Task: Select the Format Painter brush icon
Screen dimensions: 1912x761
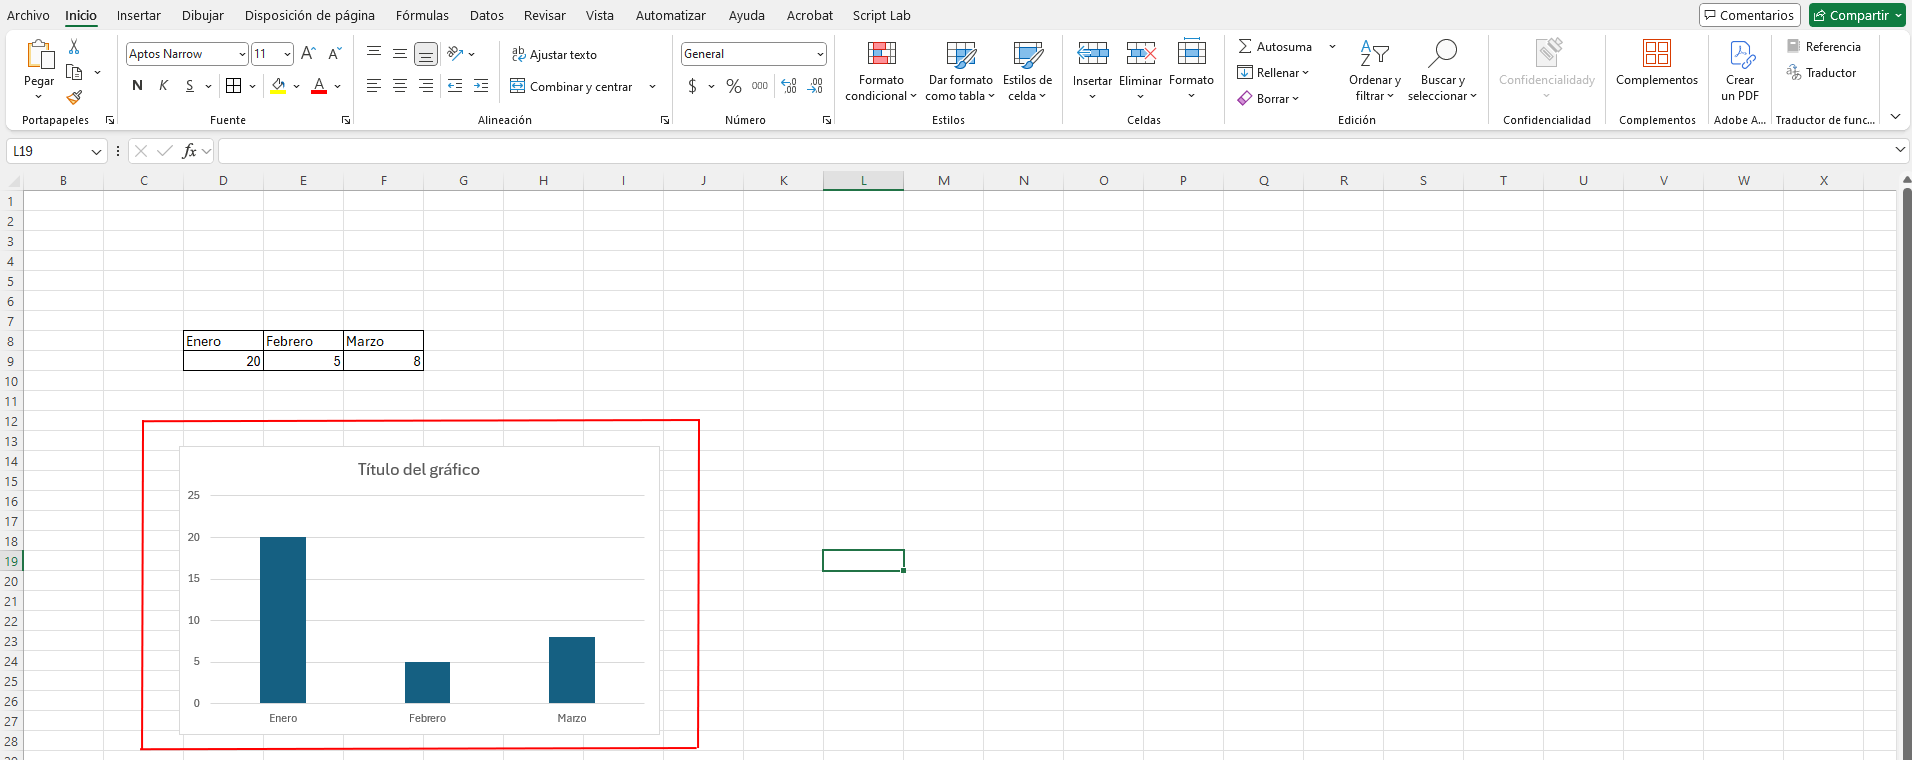Action: pos(74,97)
